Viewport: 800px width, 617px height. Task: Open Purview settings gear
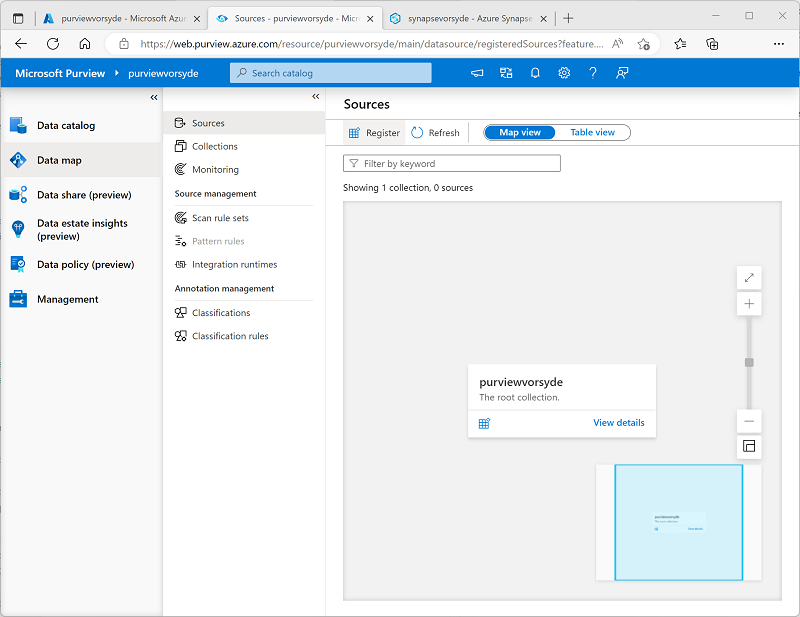(x=564, y=73)
